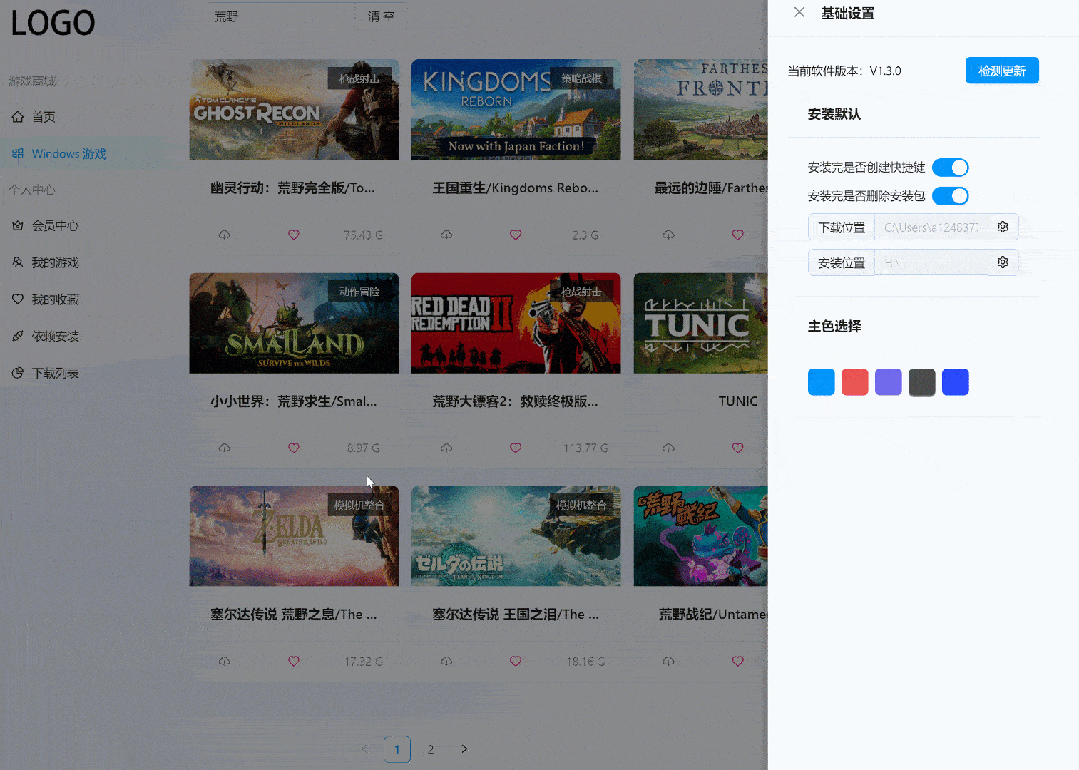Click the LOGO text in the sidebar
The height and width of the screenshot is (770, 1079).
point(53,23)
